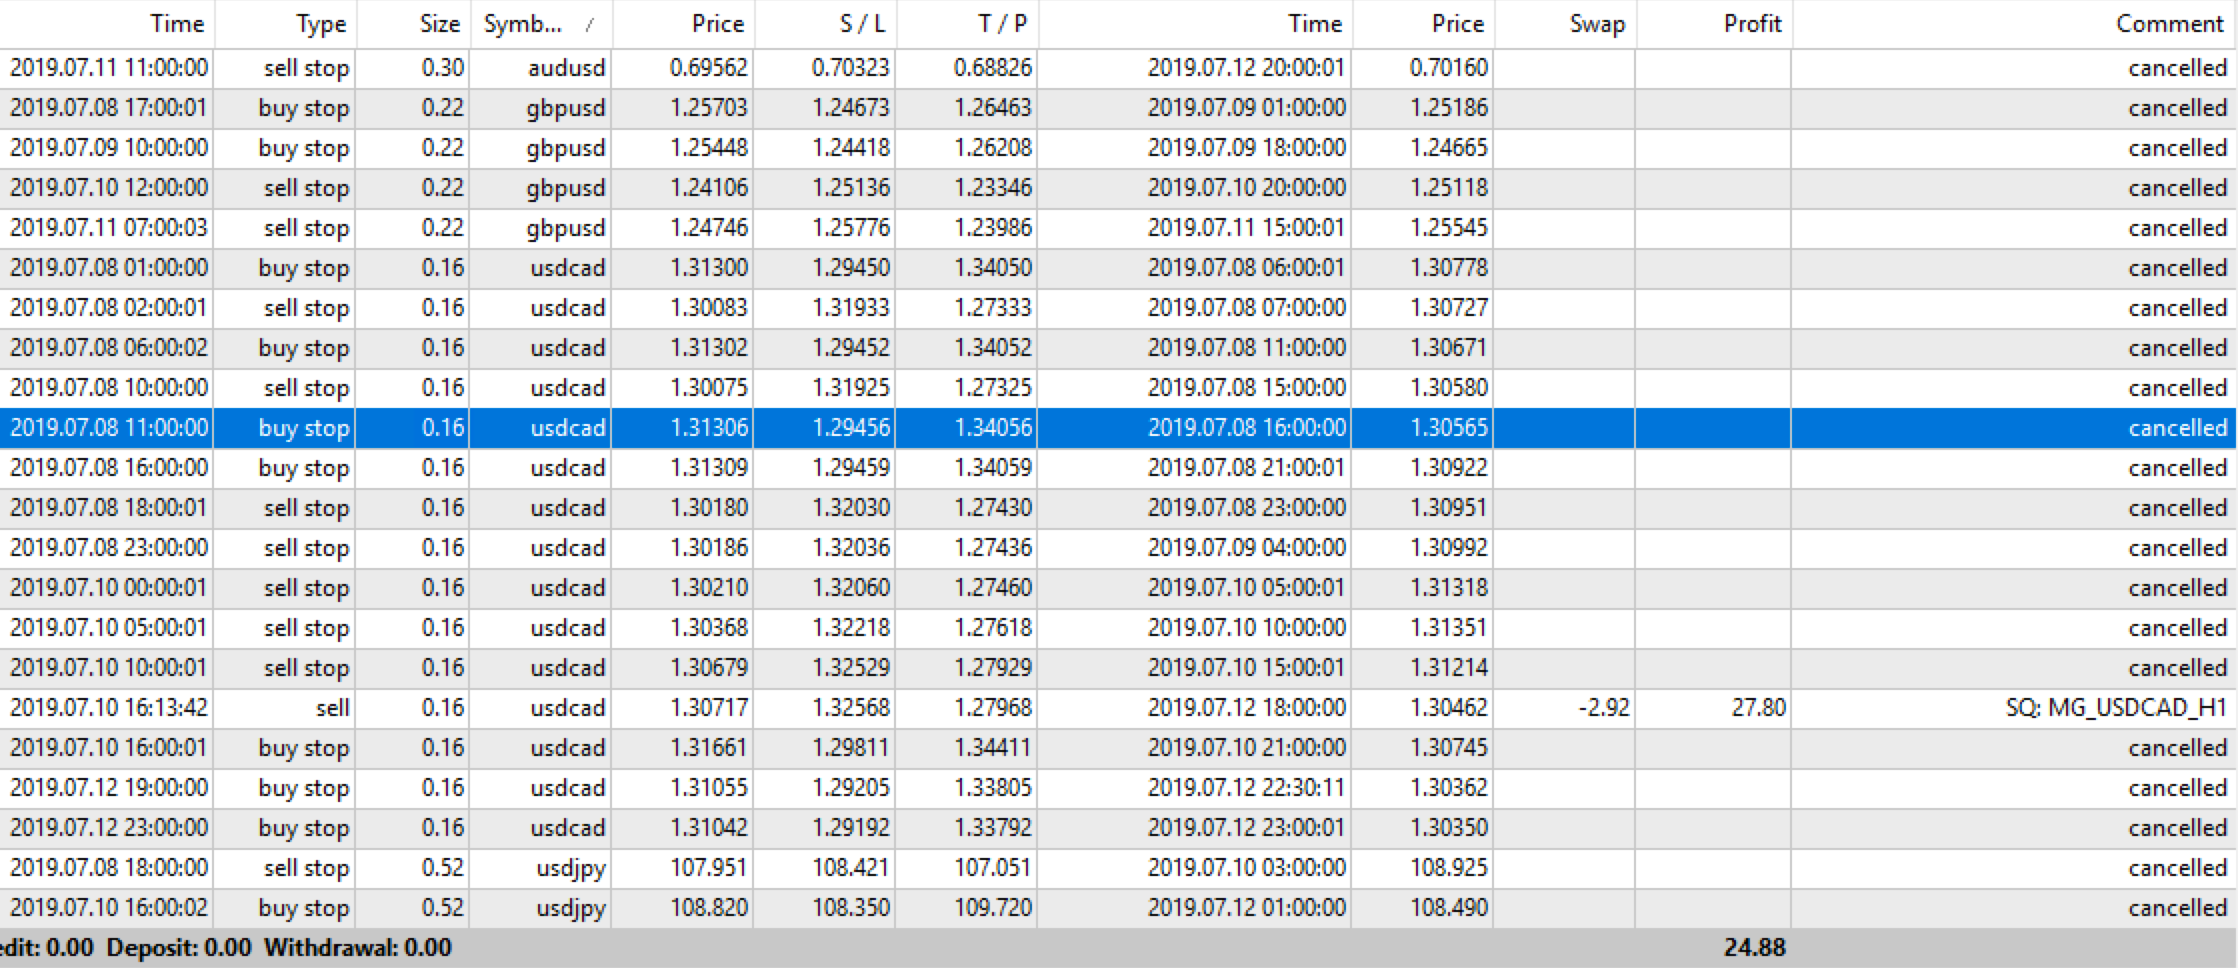Image resolution: width=2238 pixels, height=968 pixels.
Task: Click the open price 1.31661
Action: pos(709,748)
